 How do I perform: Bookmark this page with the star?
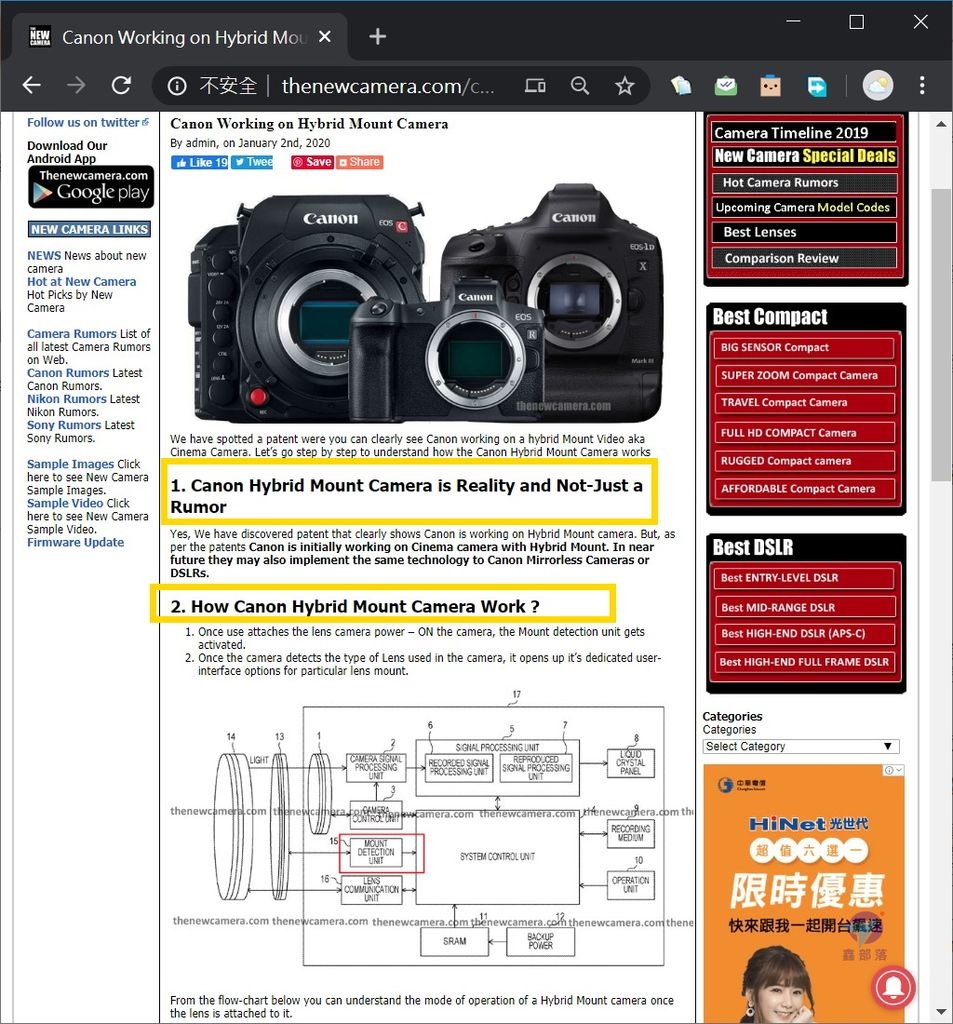(624, 86)
